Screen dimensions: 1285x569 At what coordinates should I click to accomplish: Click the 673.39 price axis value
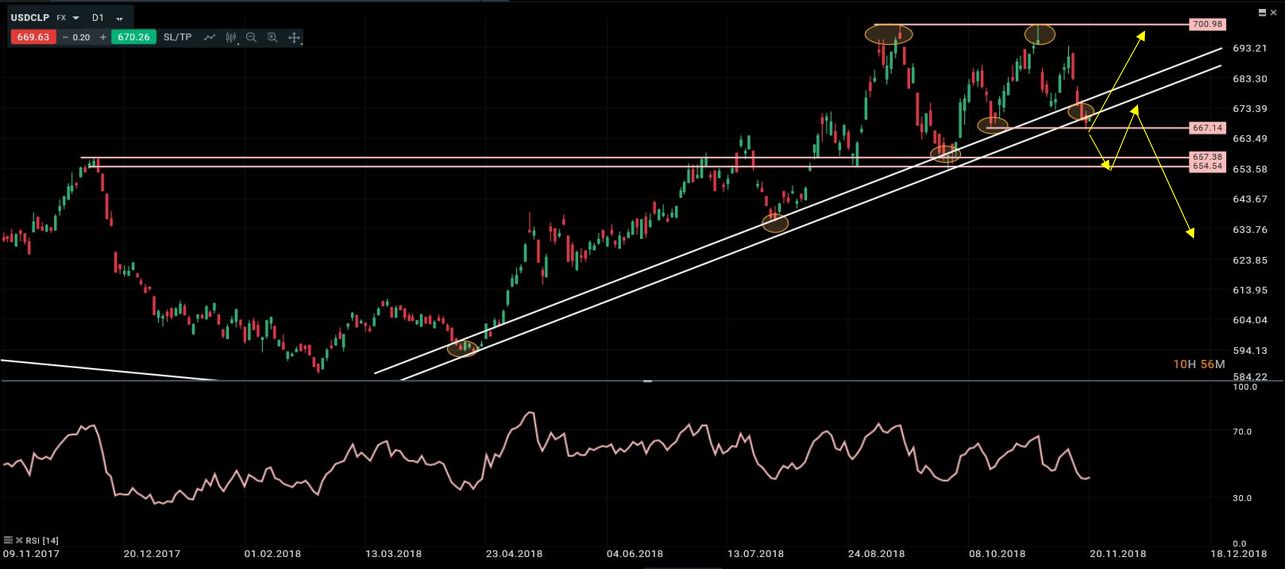tap(1250, 108)
